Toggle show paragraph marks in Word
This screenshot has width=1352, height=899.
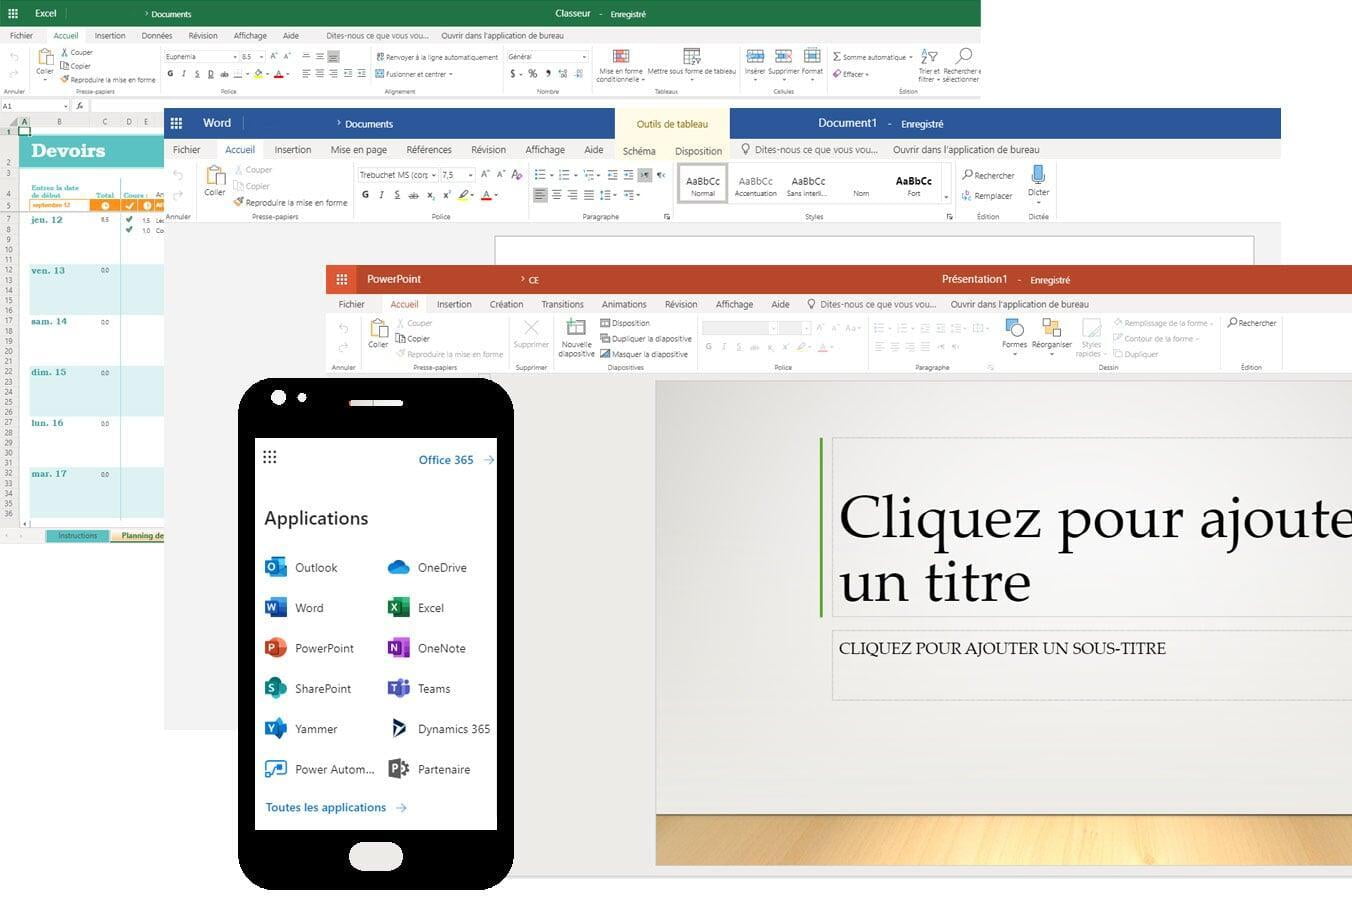[x=644, y=175]
